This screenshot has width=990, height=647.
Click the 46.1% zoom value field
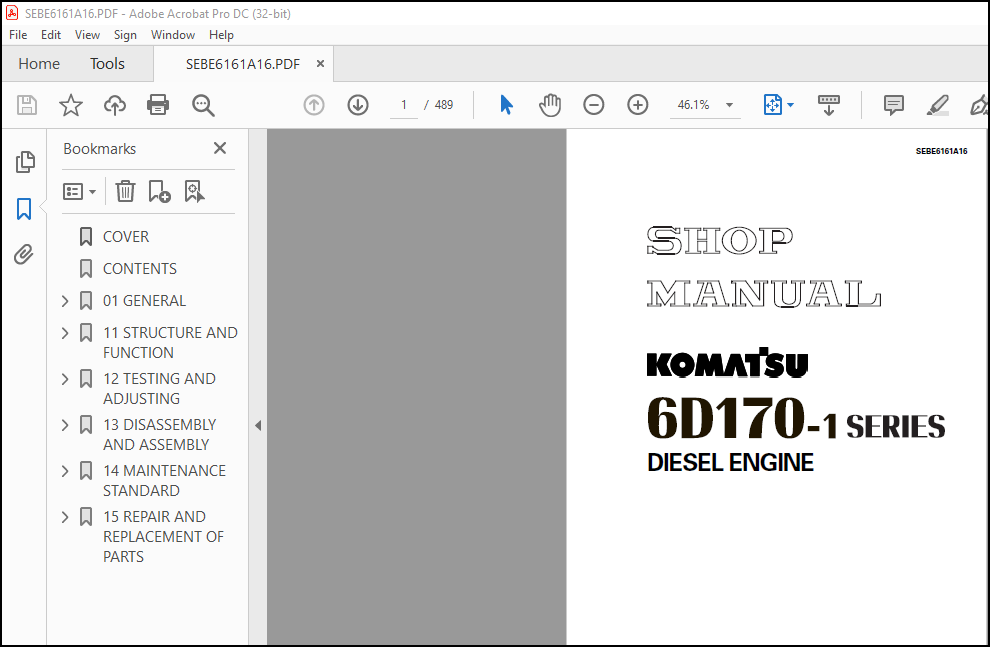click(x=693, y=105)
